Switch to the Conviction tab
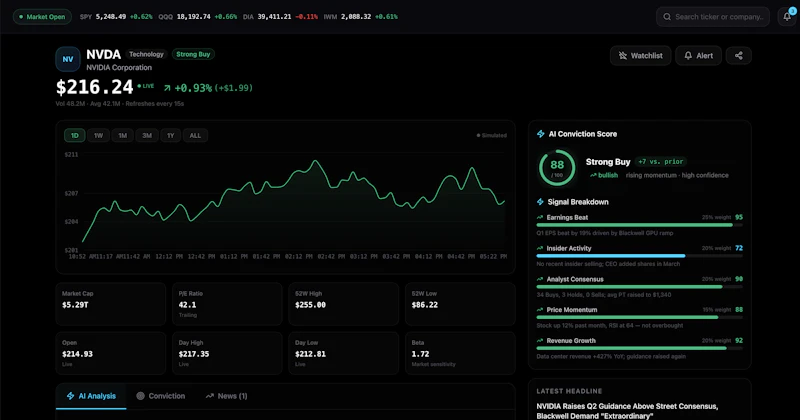 click(161, 396)
